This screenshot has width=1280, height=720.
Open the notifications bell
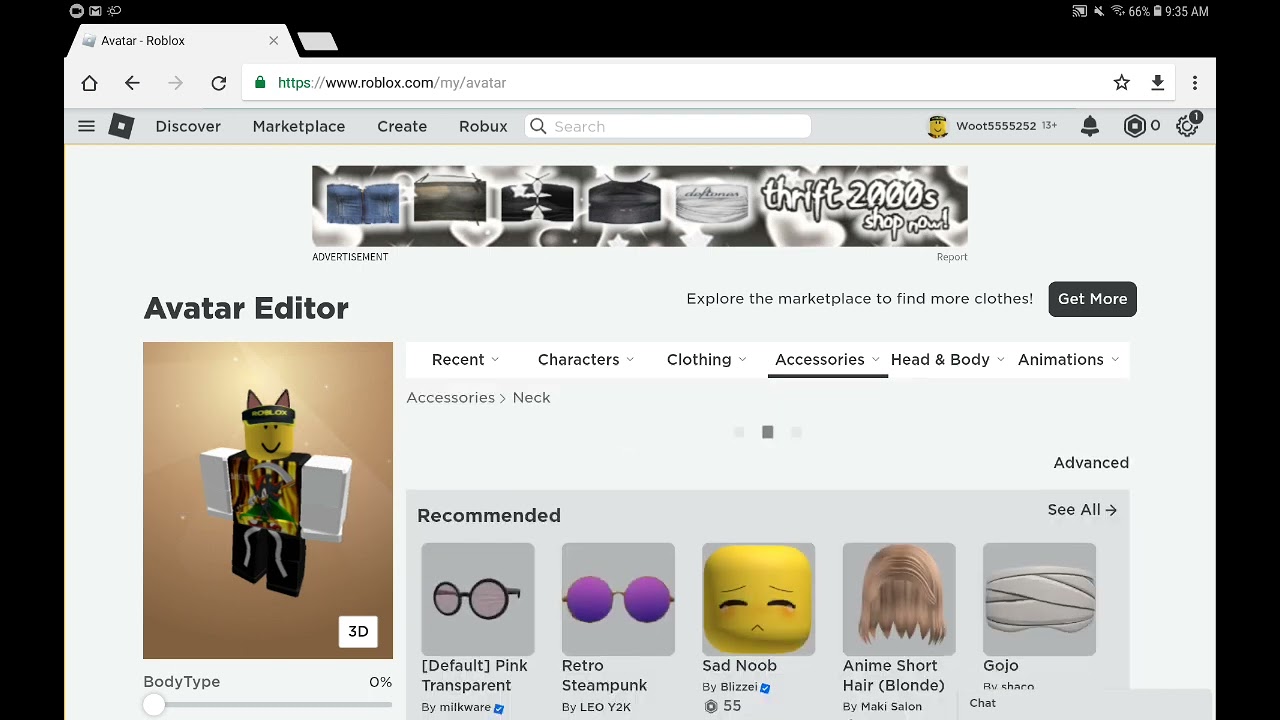click(1090, 126)
